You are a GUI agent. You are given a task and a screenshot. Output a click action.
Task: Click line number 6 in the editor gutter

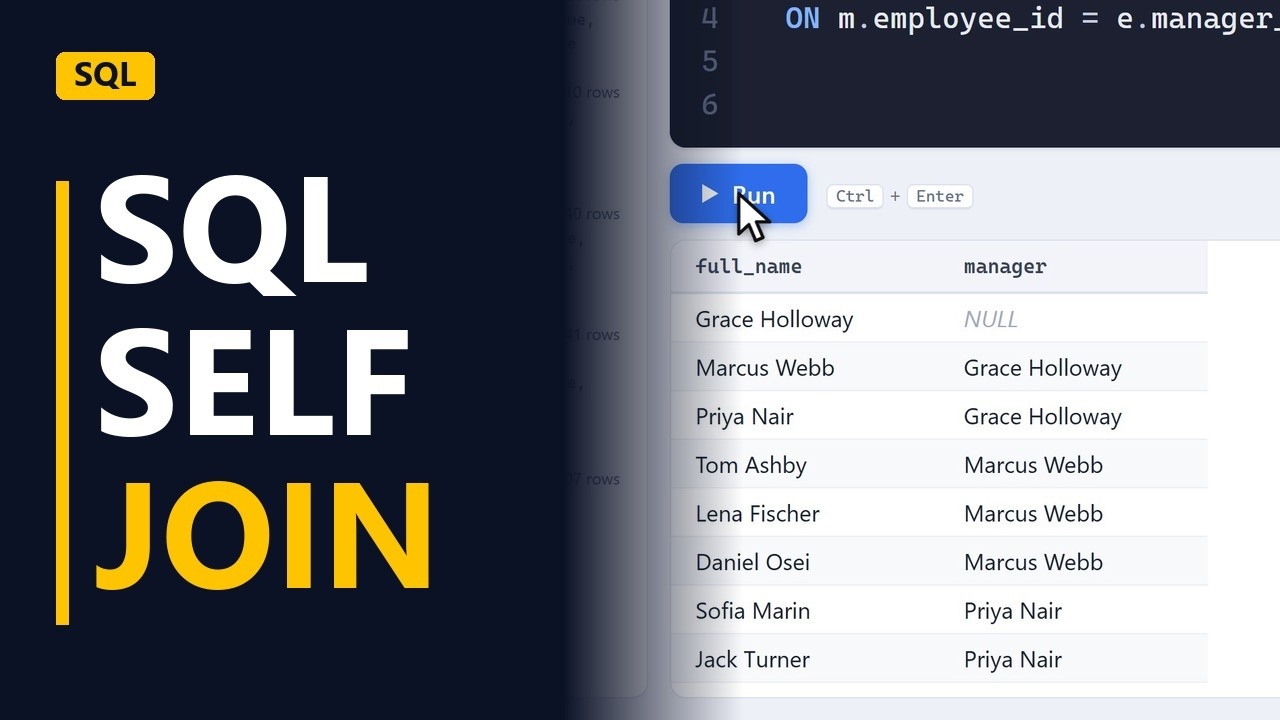coord(709,104)
